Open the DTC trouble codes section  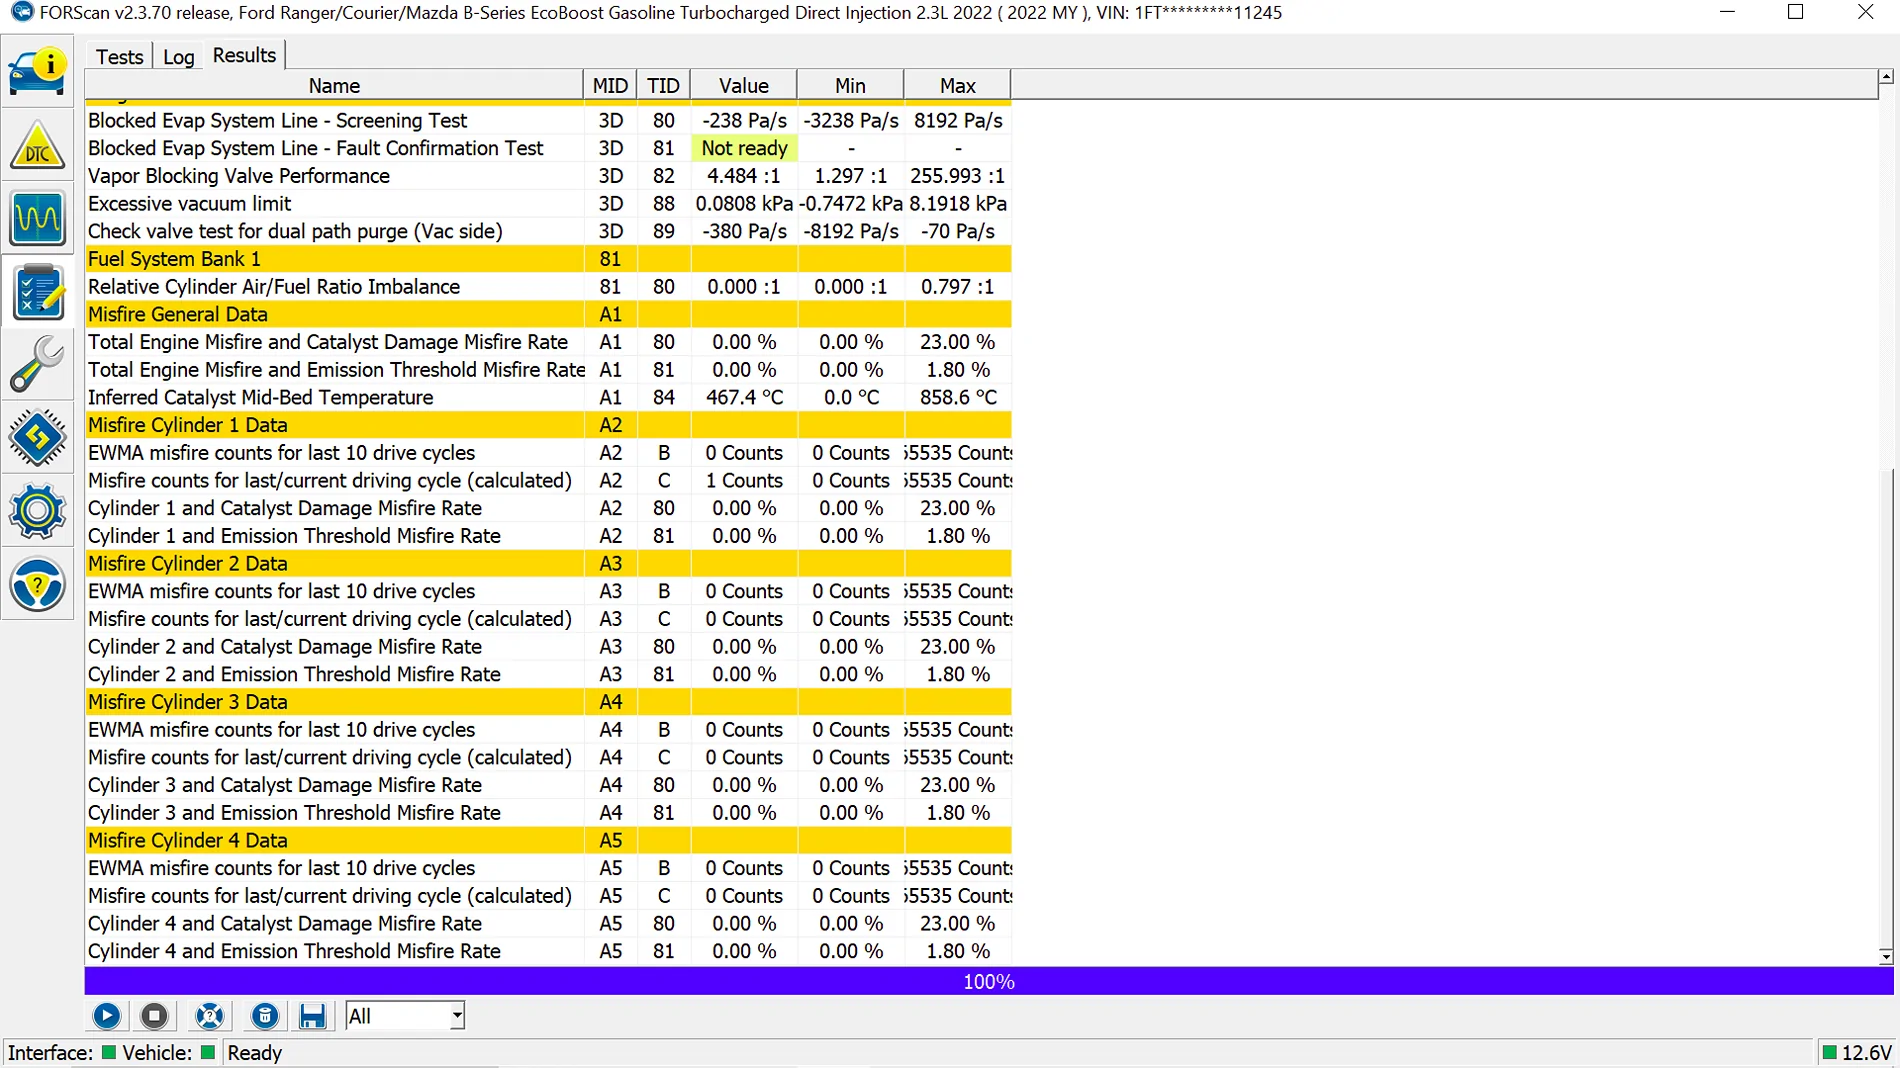(37, 145)
